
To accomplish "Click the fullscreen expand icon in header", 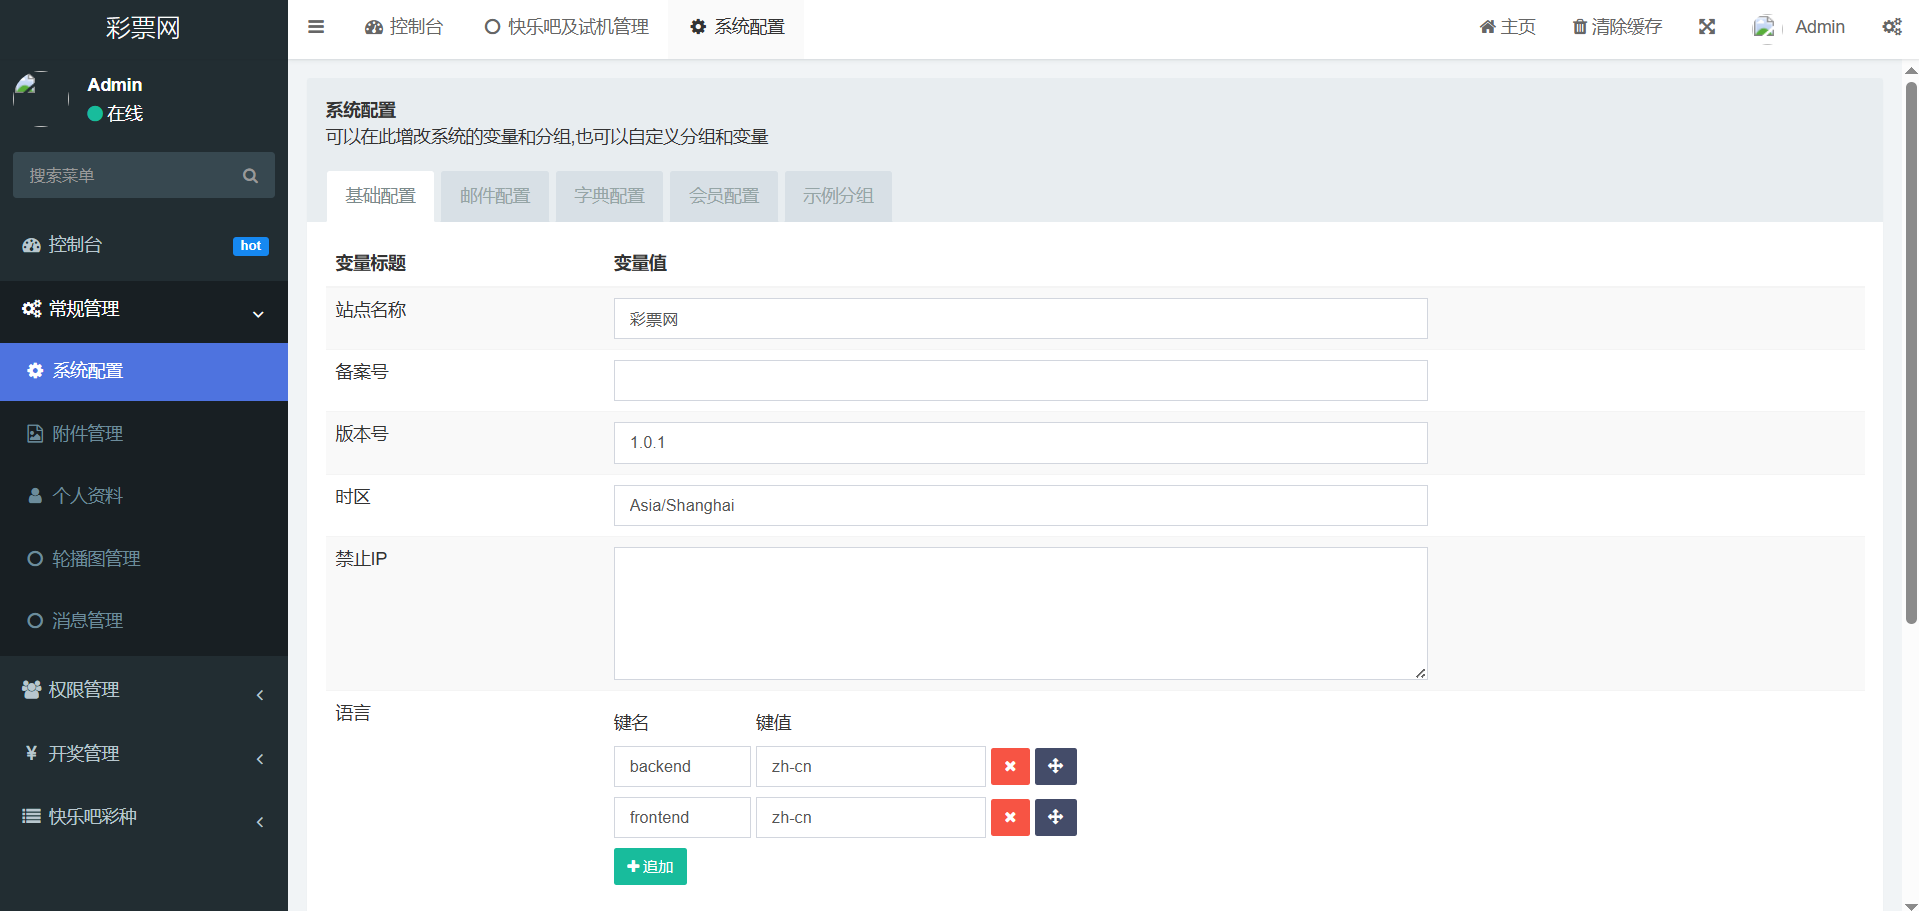I will point(1707,27).
